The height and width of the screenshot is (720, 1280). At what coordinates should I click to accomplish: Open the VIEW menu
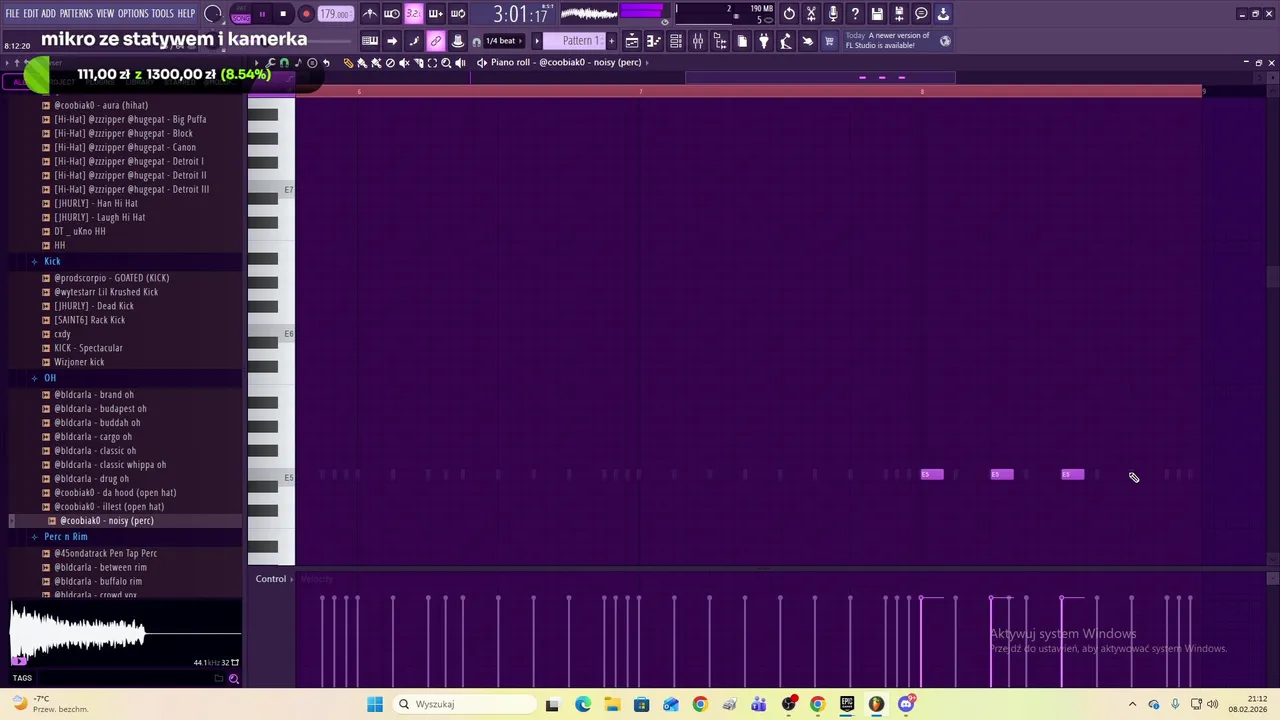(x=105, y=14)
